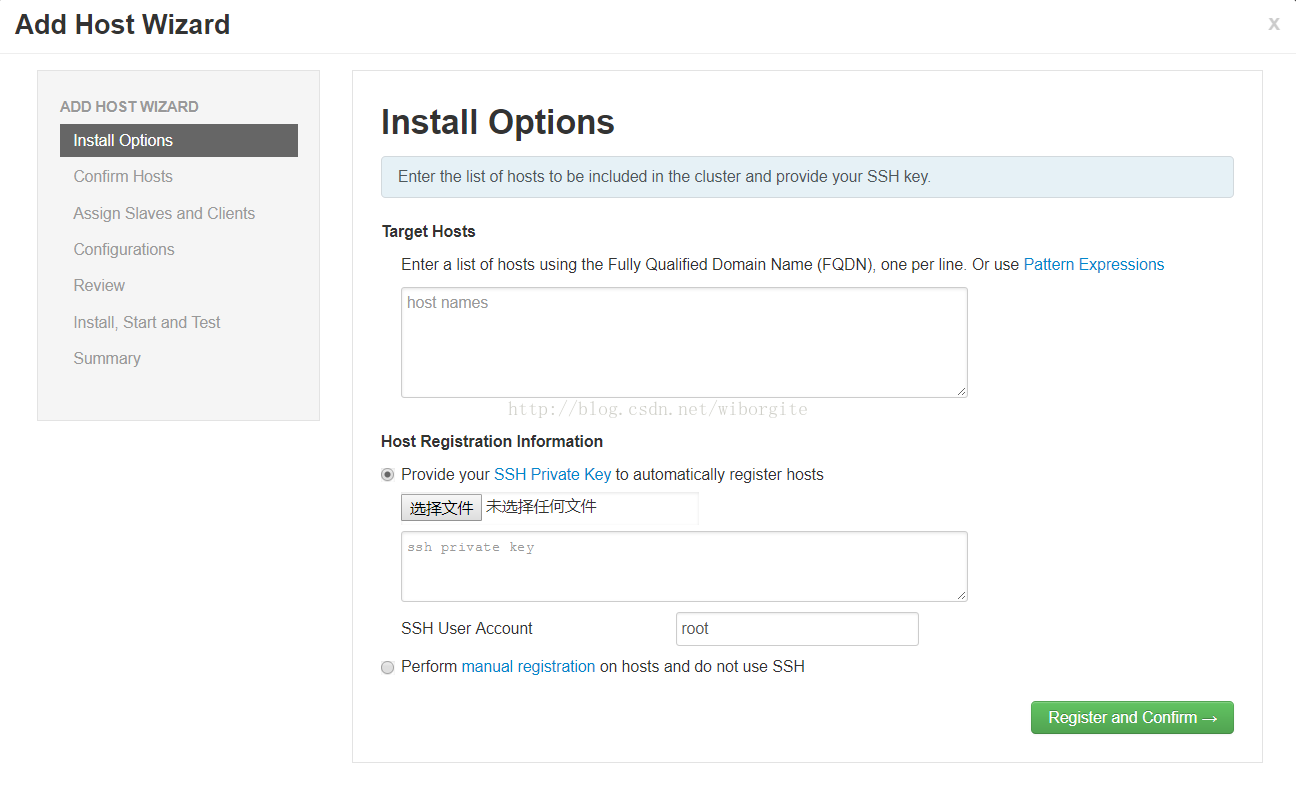Select Provide your SSH Private Key option

pyautogui.click(x=387, y=475)
